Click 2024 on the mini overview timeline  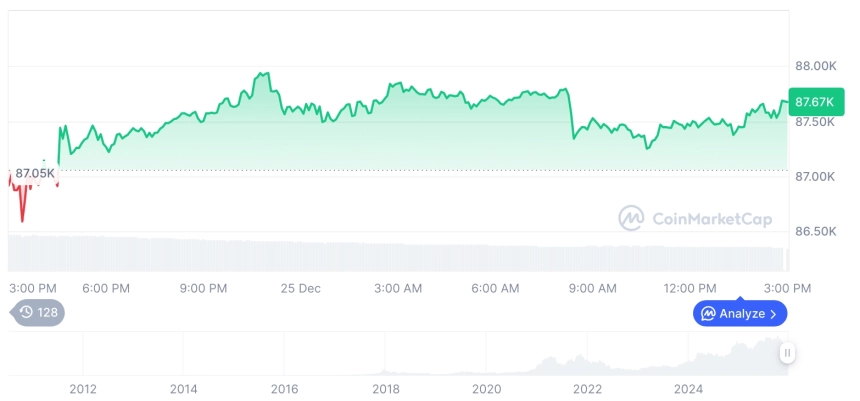(688, 389)
